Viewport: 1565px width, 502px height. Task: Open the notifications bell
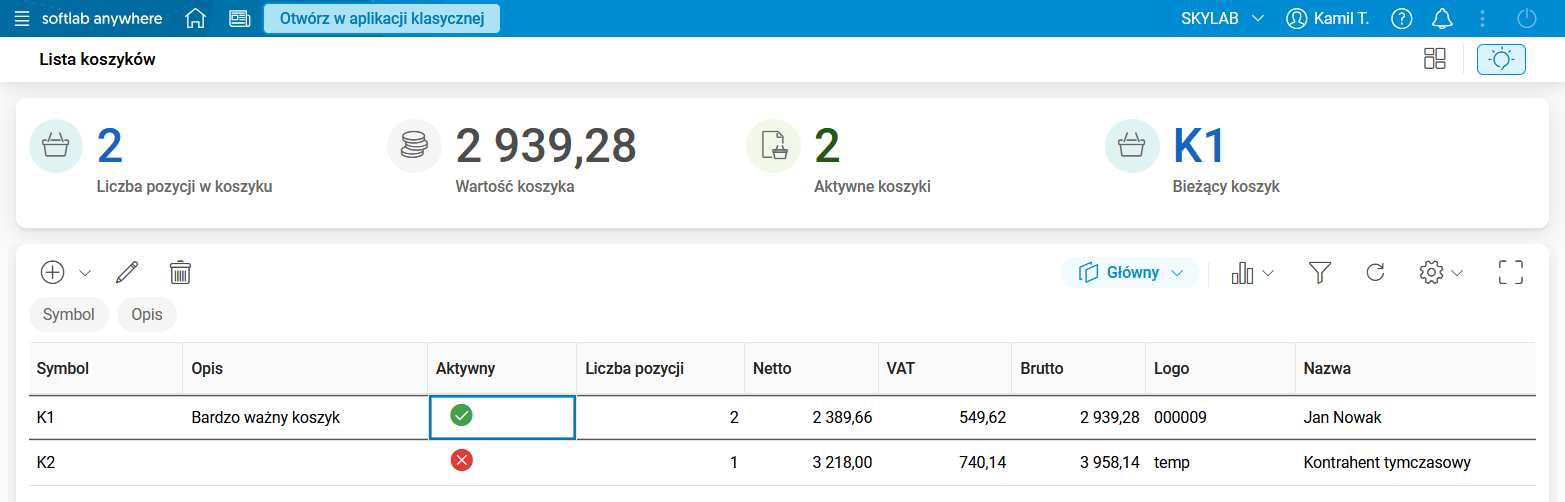(1441, 19)
